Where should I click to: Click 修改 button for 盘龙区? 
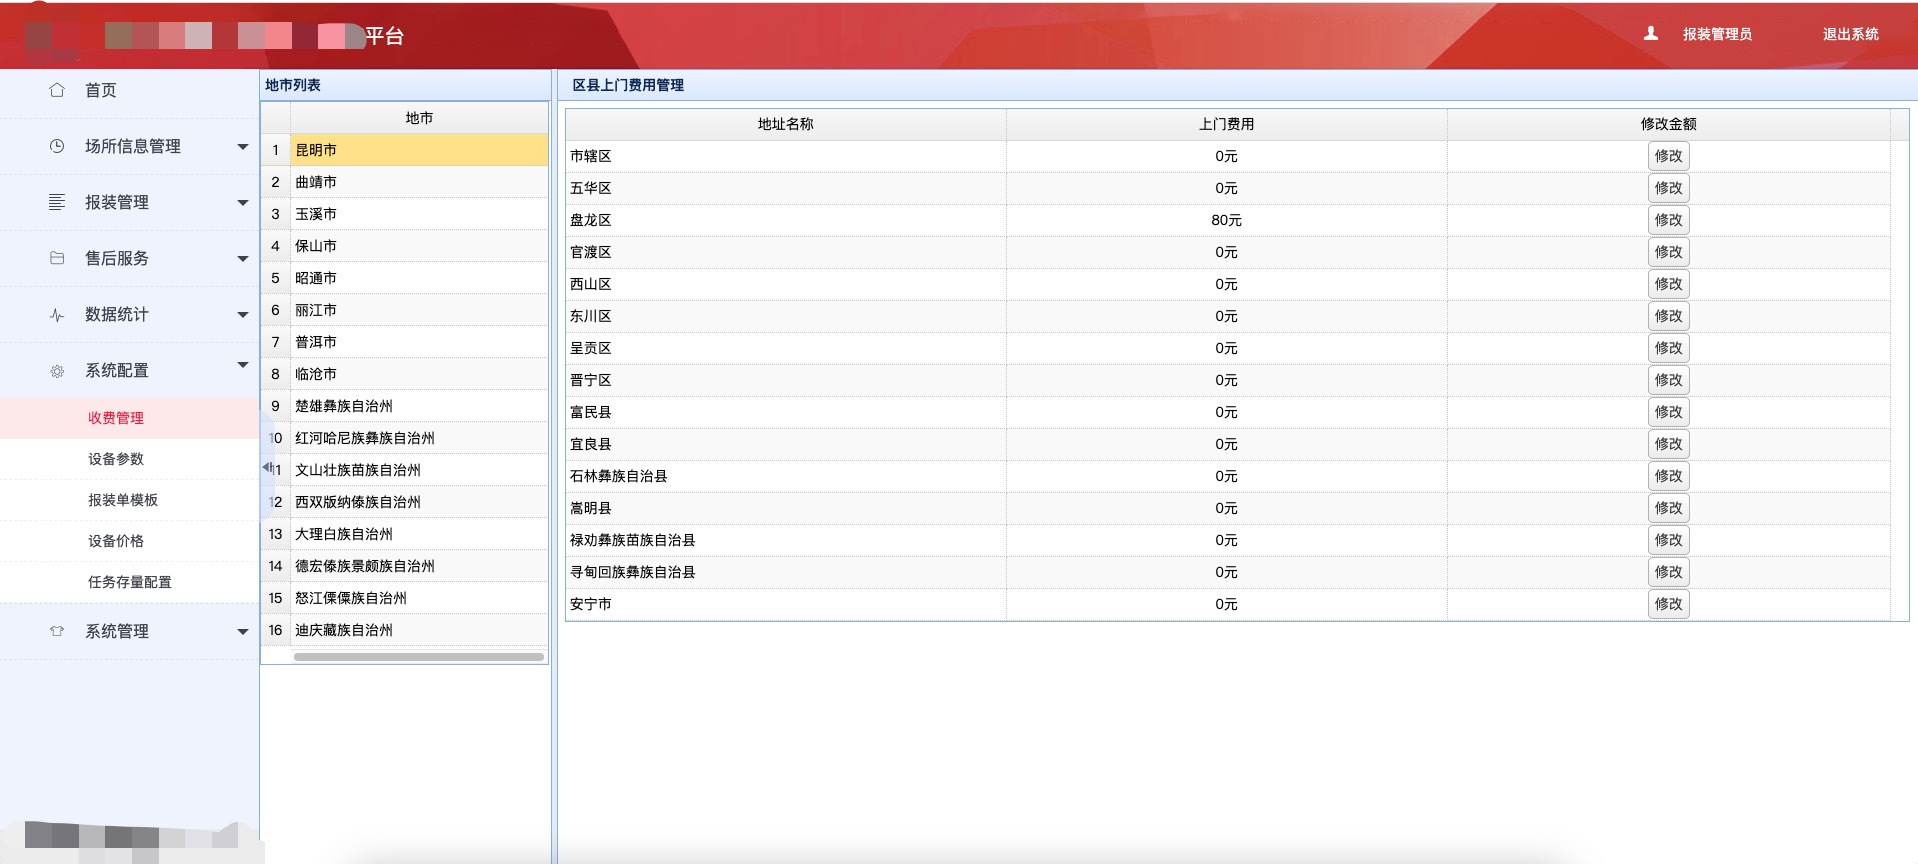[x=1668, y=220]
